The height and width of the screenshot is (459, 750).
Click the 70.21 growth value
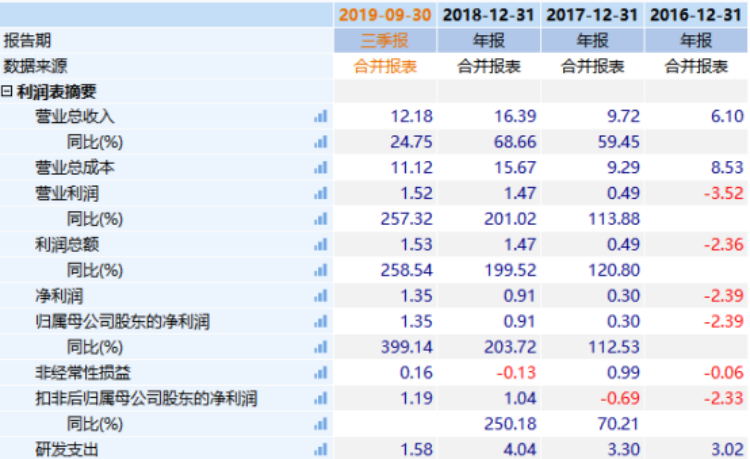(x=618, y=424)
